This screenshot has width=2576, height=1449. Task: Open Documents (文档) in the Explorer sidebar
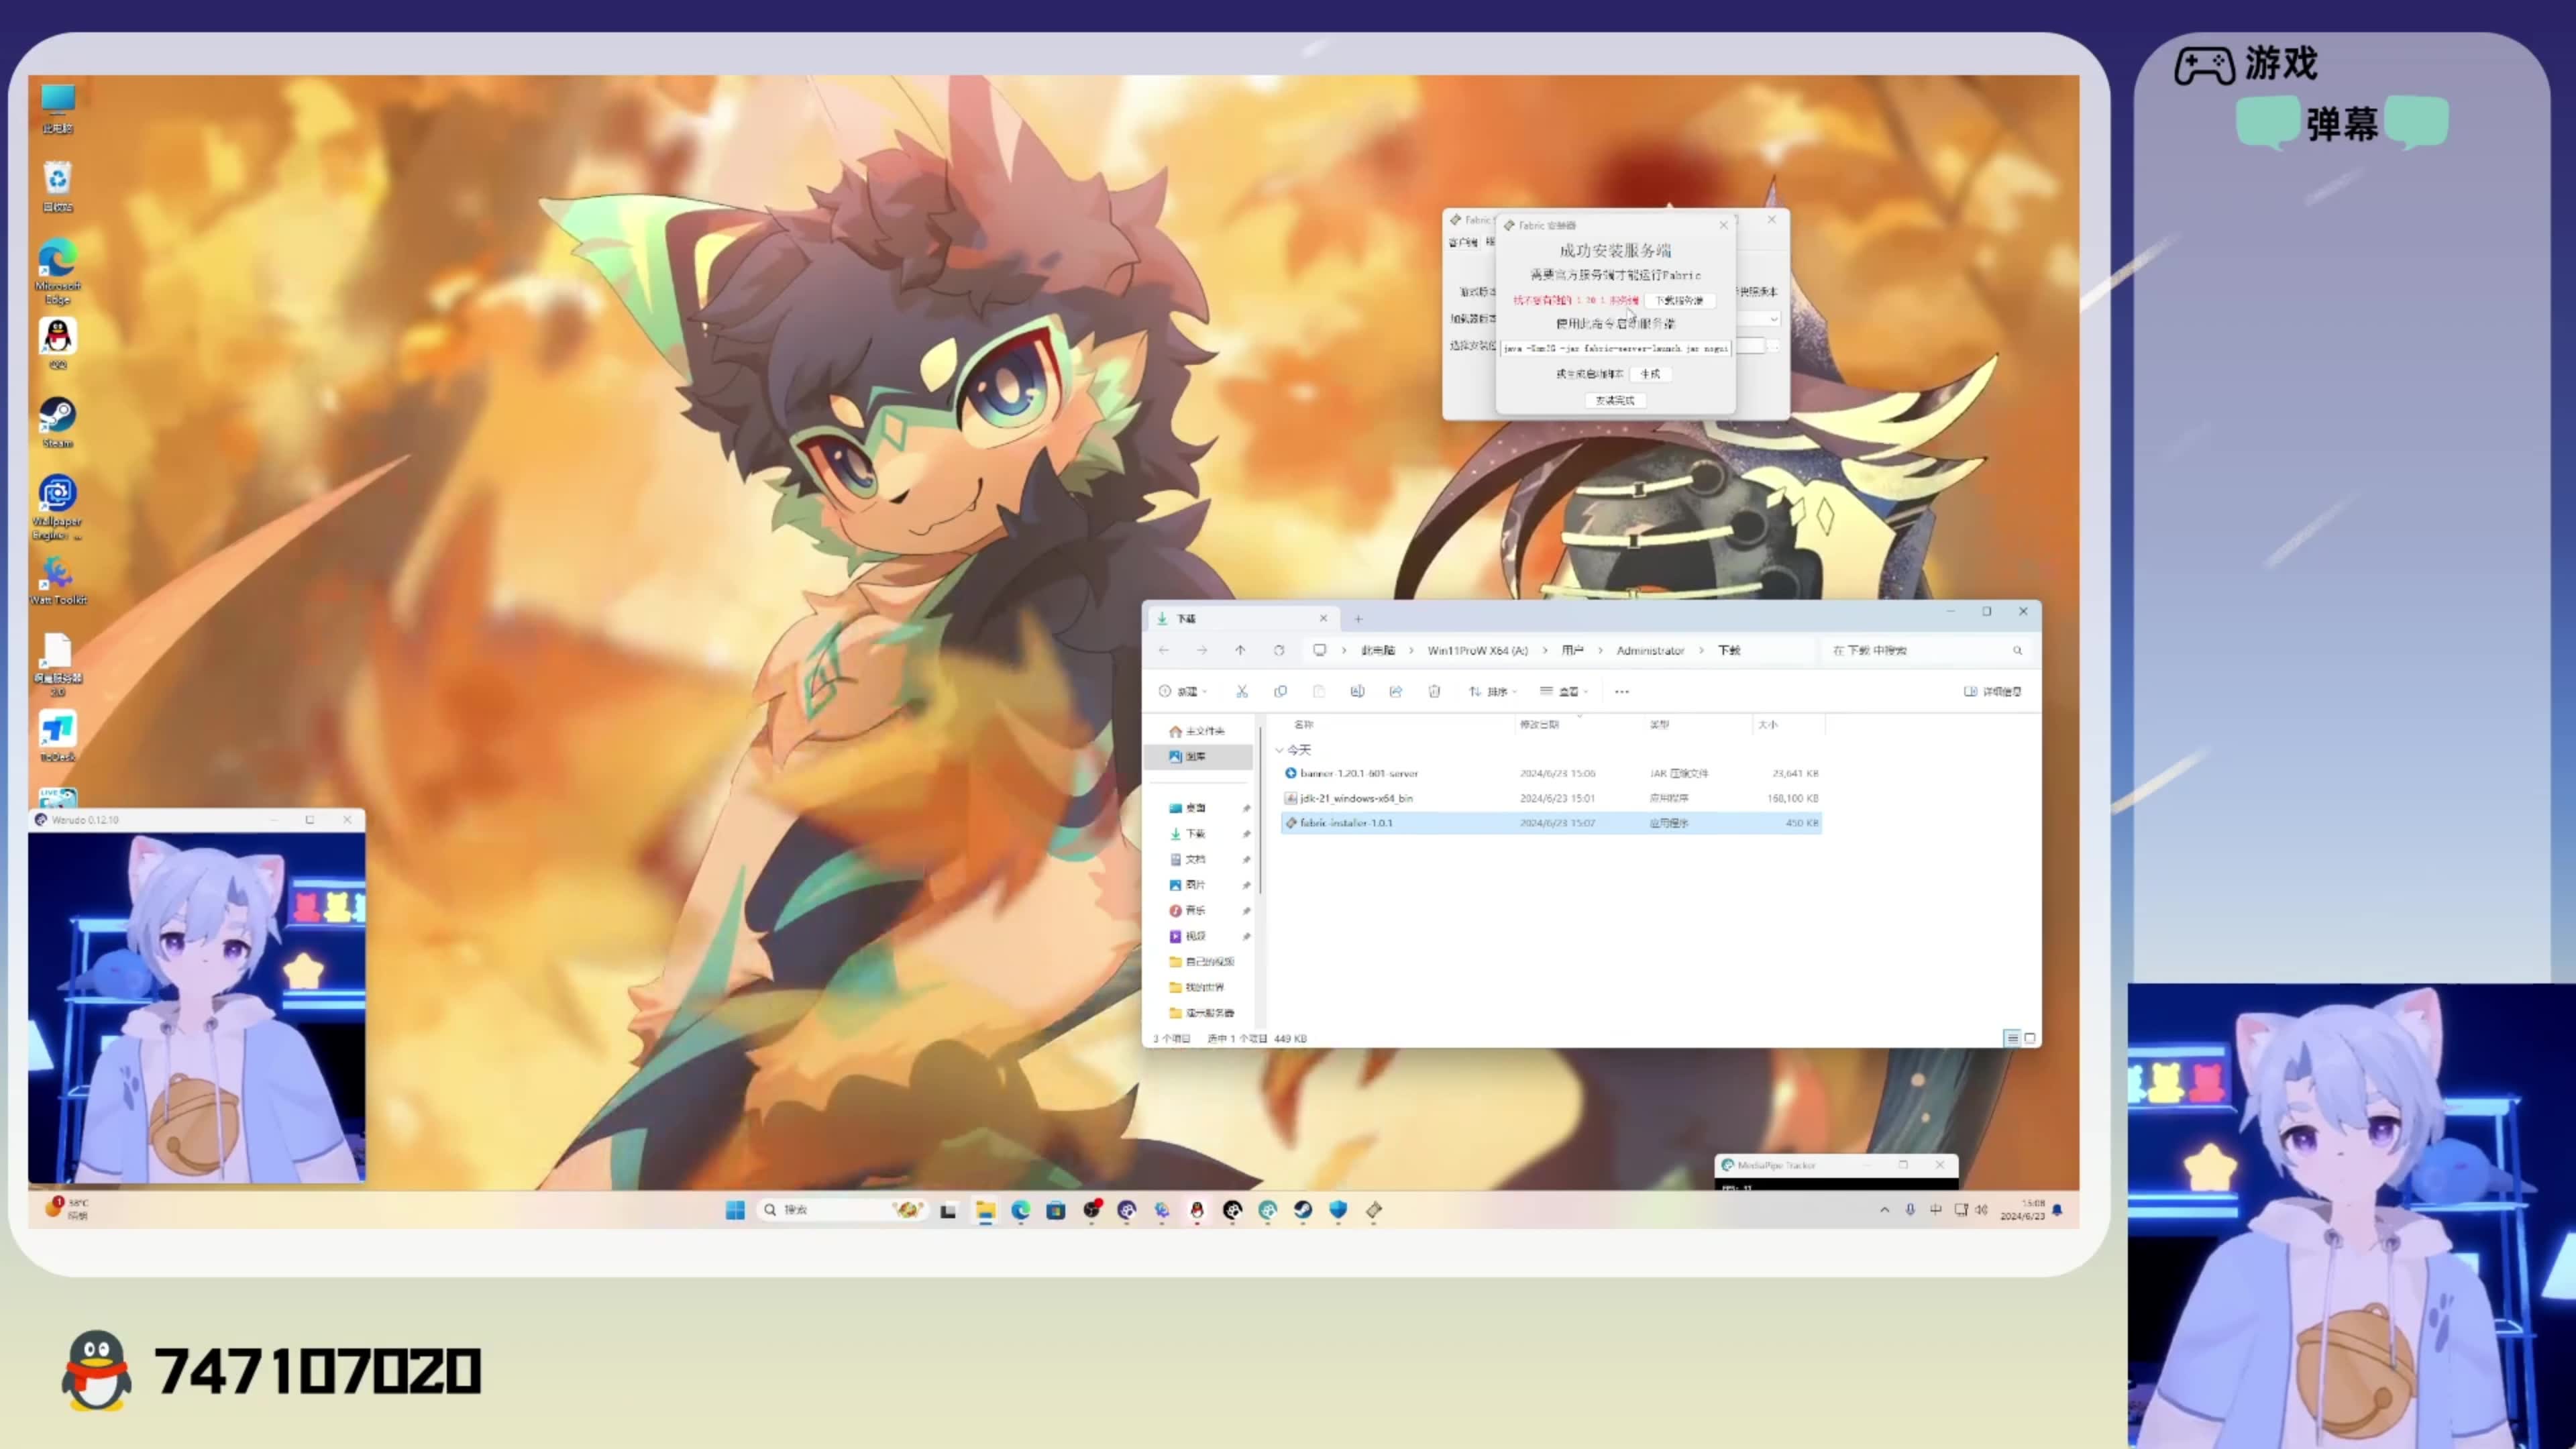click(1195, 859)
